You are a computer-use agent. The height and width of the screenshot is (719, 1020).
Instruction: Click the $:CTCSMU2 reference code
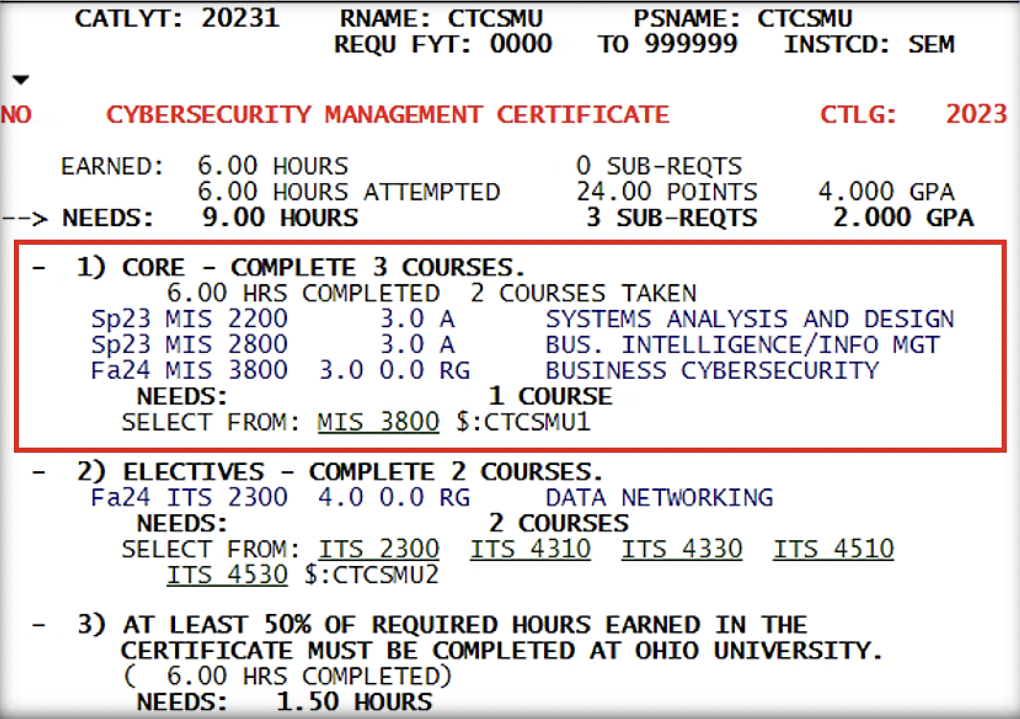371,575
